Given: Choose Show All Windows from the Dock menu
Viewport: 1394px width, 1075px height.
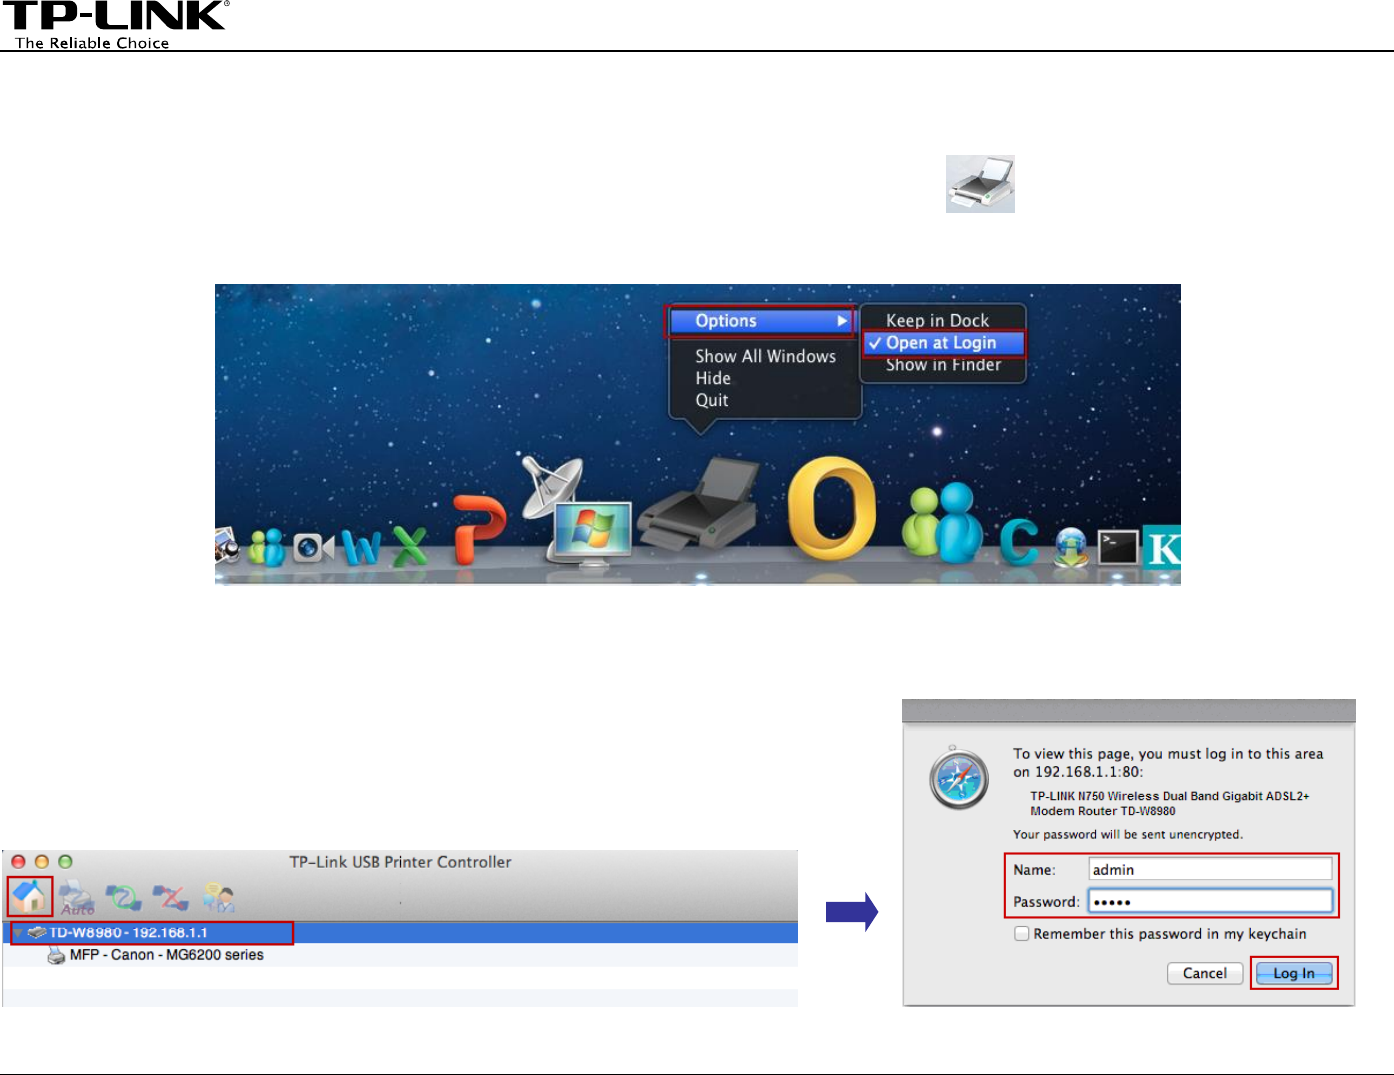Looking at the screenshot, I should tap(766, 356).
